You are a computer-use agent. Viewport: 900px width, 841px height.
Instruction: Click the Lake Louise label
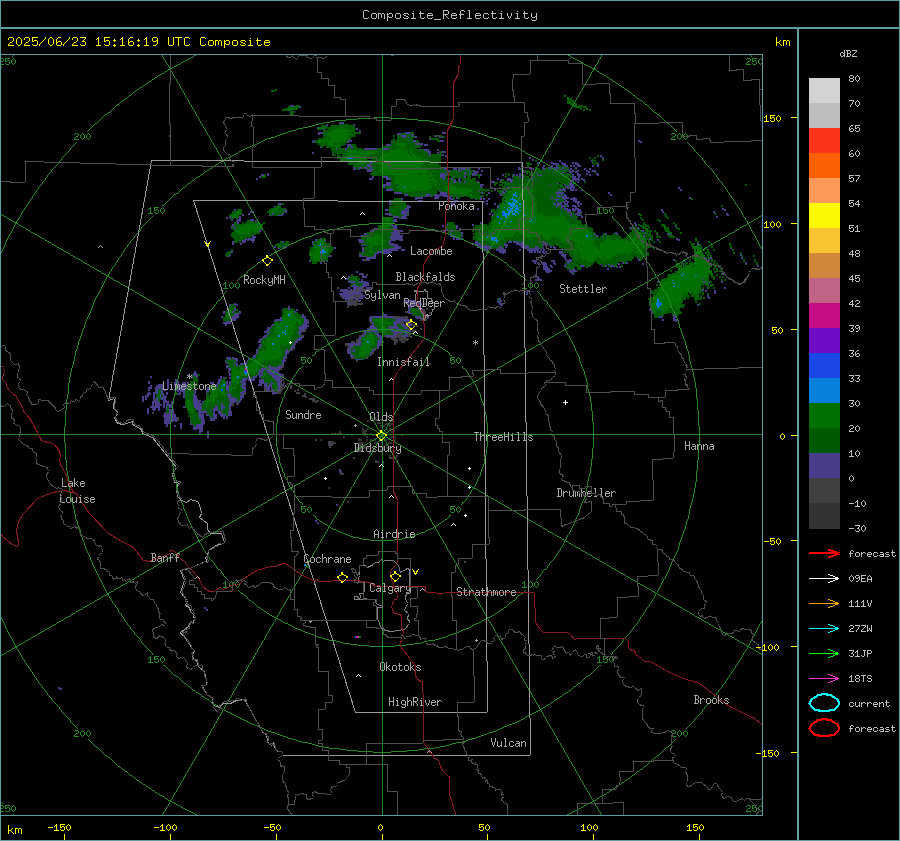(77, 491)
